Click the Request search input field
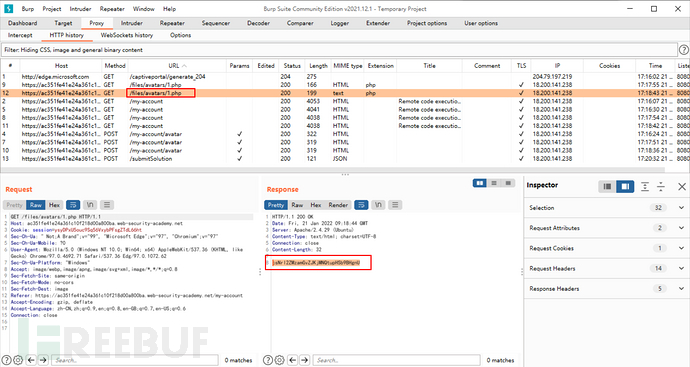 click(x=135, y=360)
